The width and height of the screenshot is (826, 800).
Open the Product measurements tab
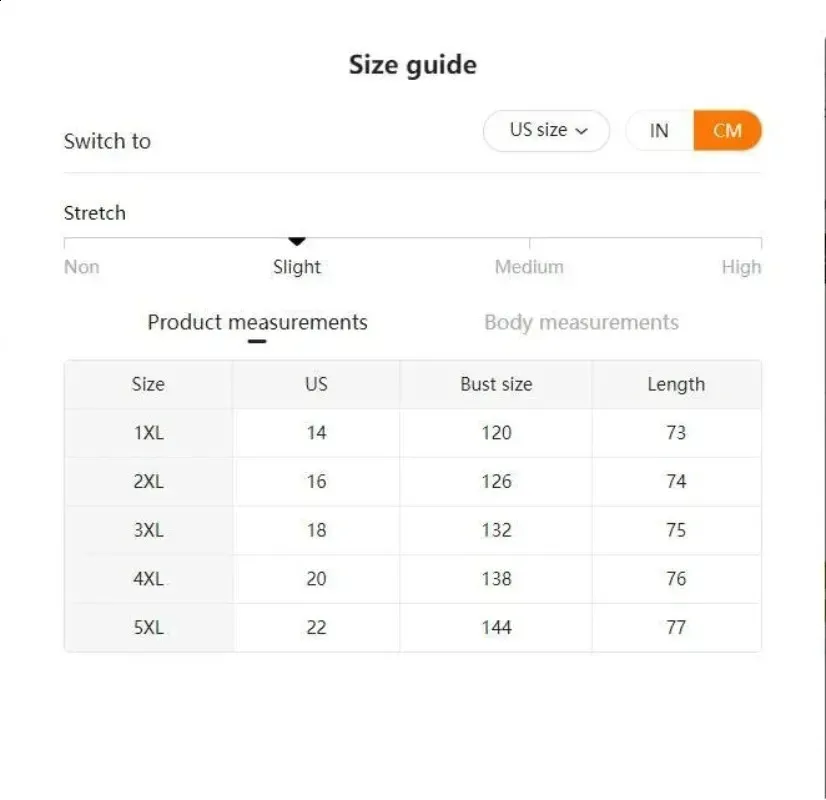(257, 323)
